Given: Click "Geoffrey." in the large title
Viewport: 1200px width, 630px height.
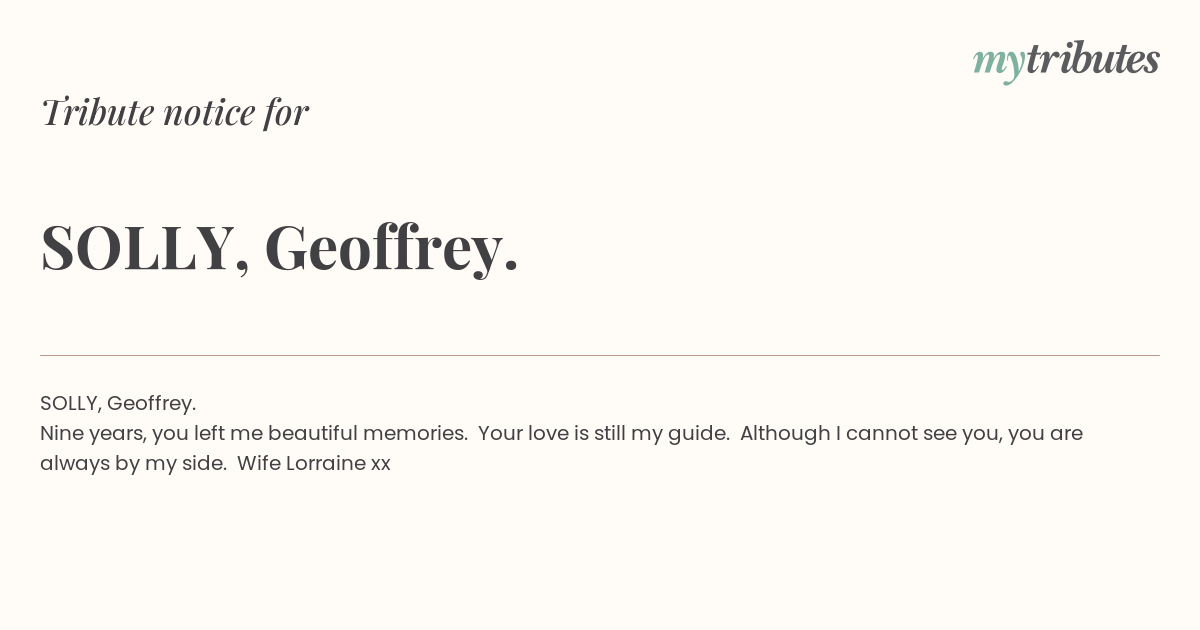Looking at the screenshot, I should tap(392, 247).
